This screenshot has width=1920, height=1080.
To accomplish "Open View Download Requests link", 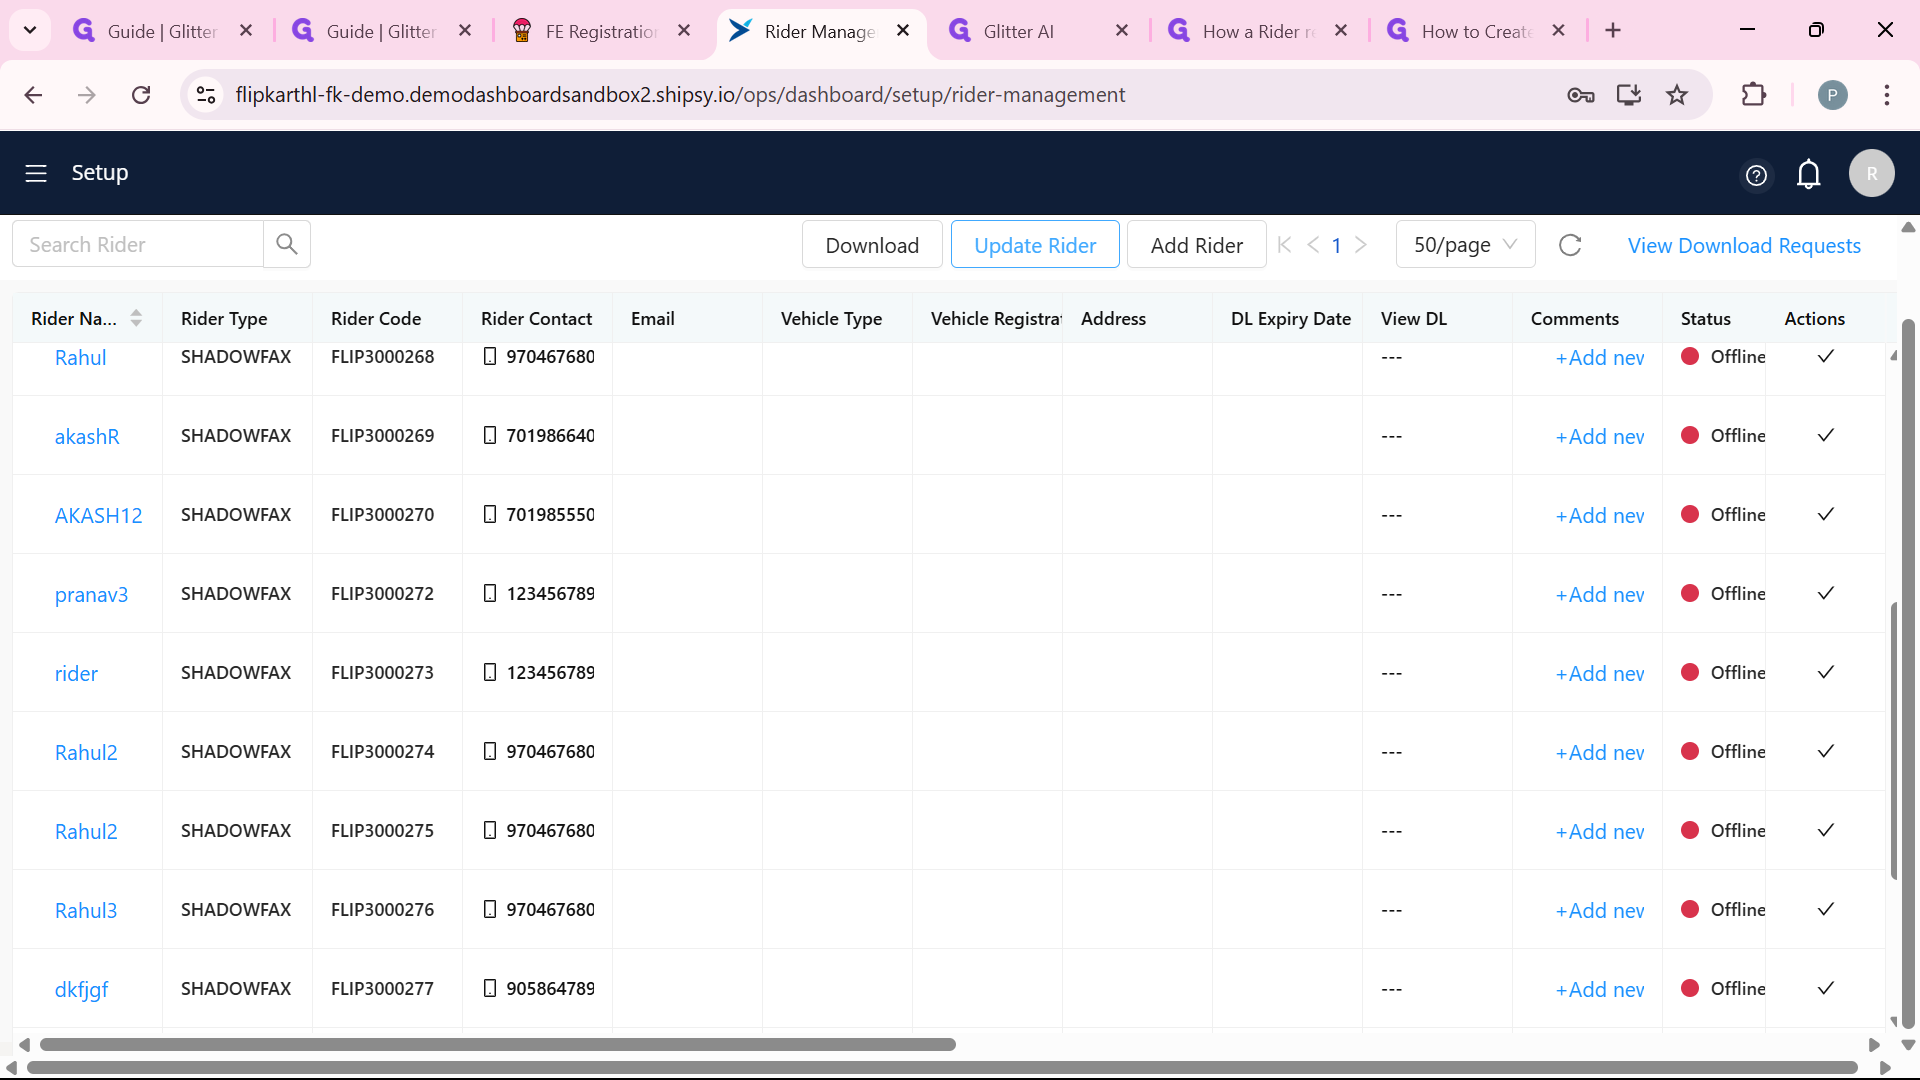I will [1744, 245].
